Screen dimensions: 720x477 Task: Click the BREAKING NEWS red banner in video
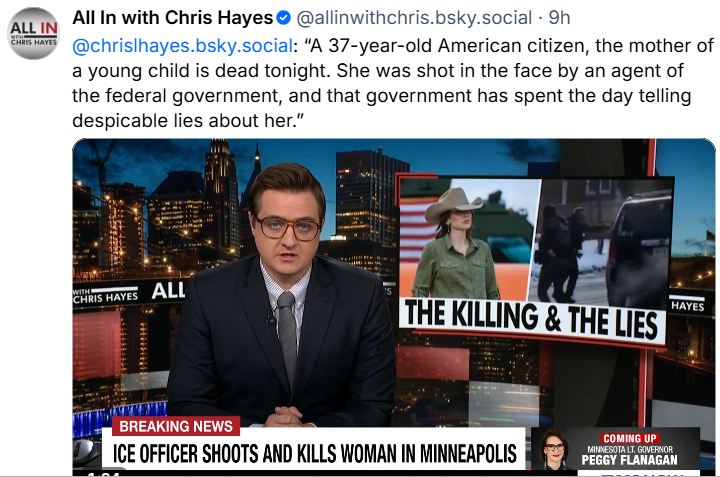pyautogui.click(x=176, y=426)
